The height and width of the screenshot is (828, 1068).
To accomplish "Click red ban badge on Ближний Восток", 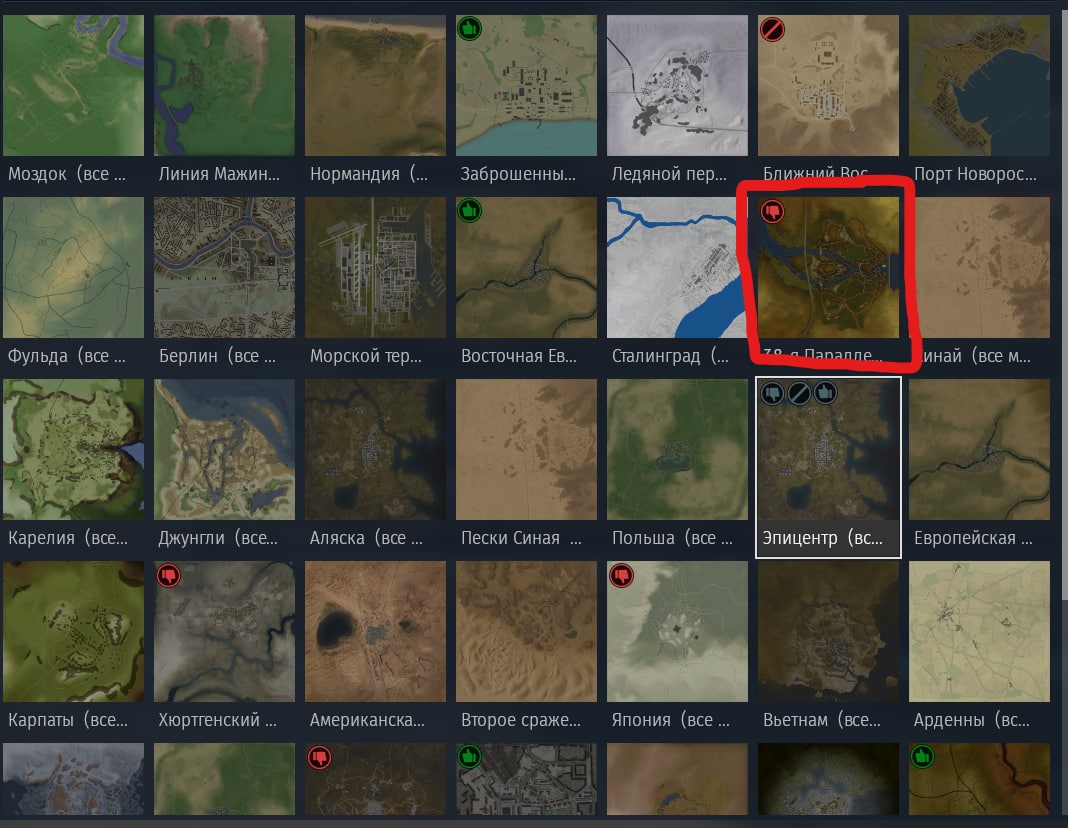I will [x=772, y=29].
